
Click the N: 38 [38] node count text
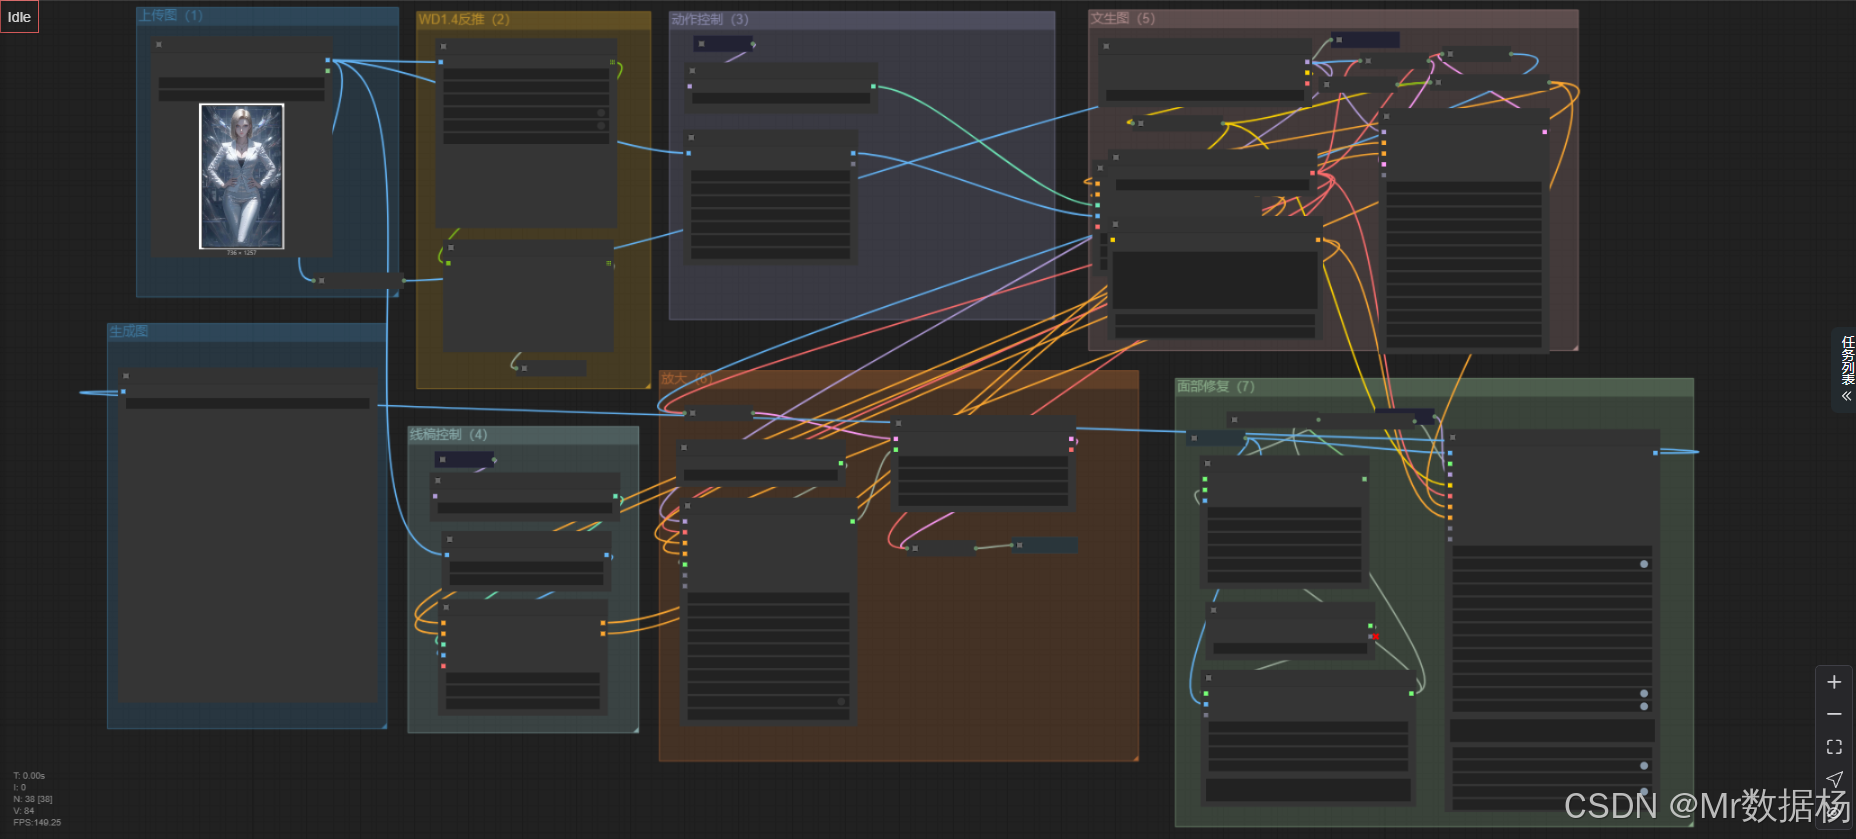click(33, 799)
